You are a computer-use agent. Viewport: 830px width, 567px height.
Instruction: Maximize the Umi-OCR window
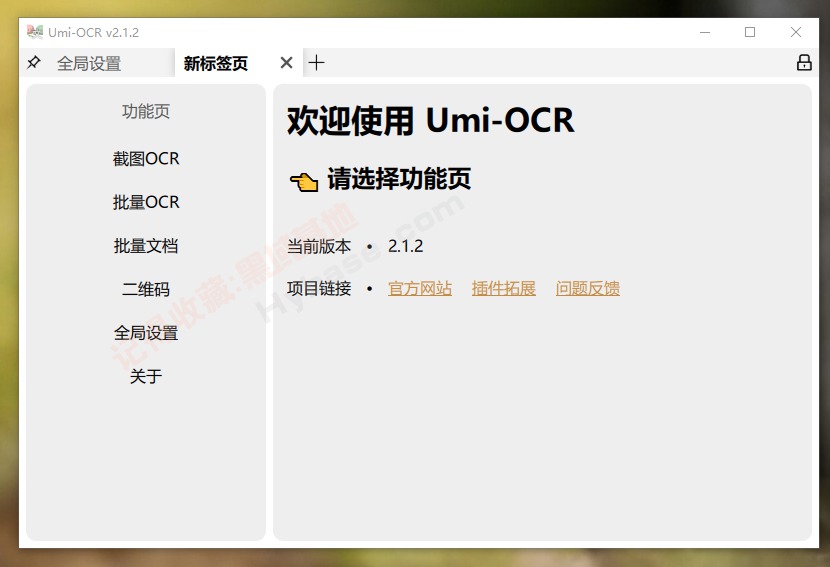[x=750, y=32]
